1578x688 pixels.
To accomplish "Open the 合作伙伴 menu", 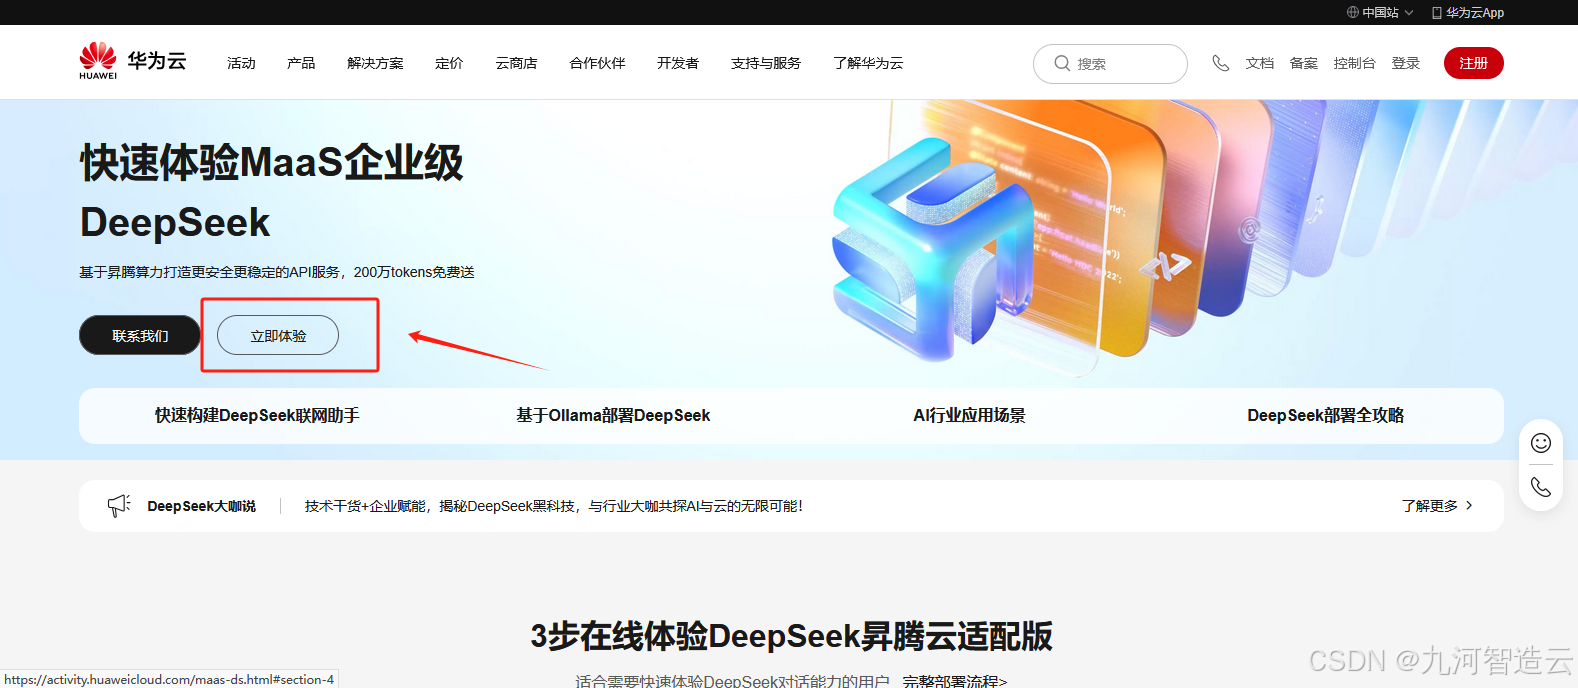I will coord(597,63).
